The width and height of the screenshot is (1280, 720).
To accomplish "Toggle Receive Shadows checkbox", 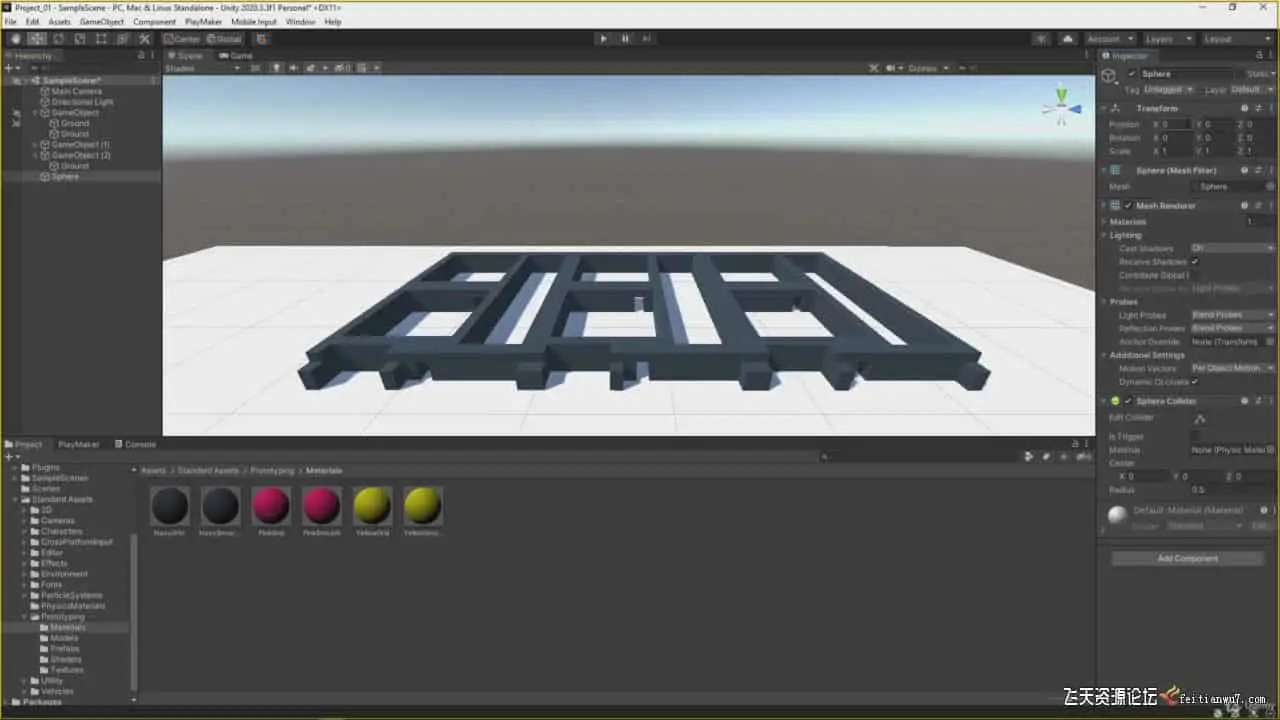I will [x=1194, y=262].
